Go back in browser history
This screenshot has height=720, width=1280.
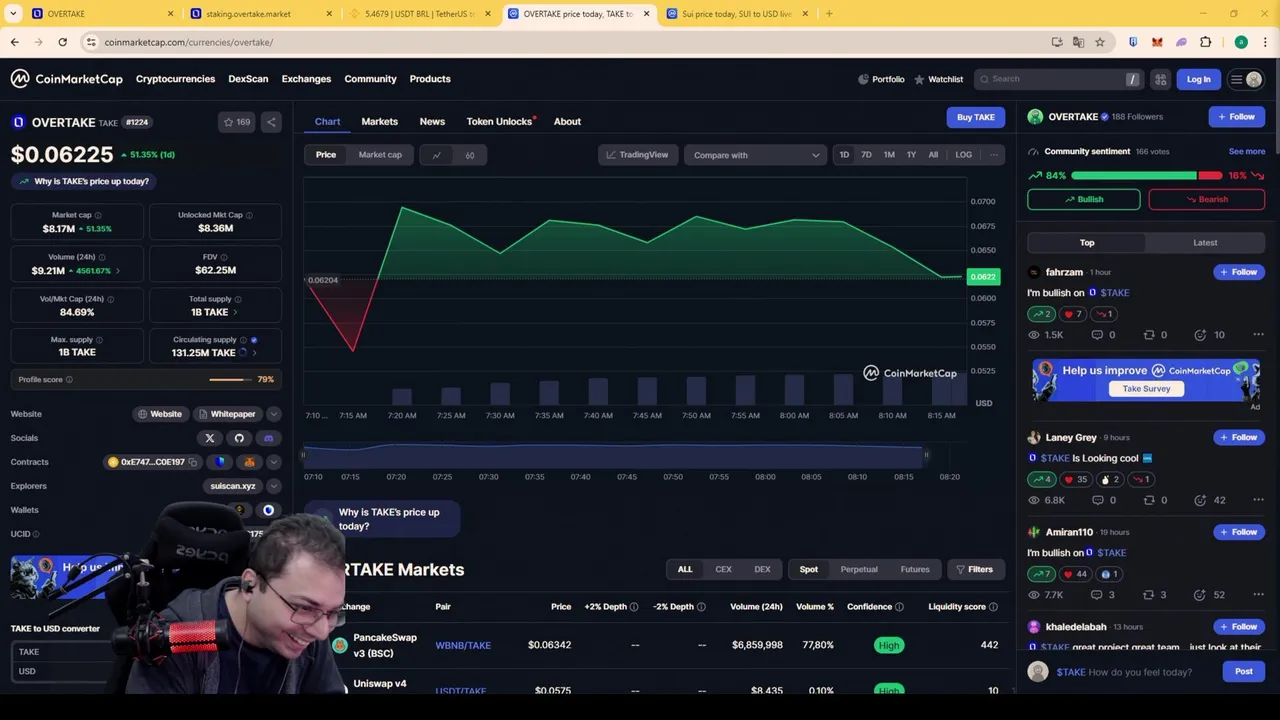coord(14,42)
